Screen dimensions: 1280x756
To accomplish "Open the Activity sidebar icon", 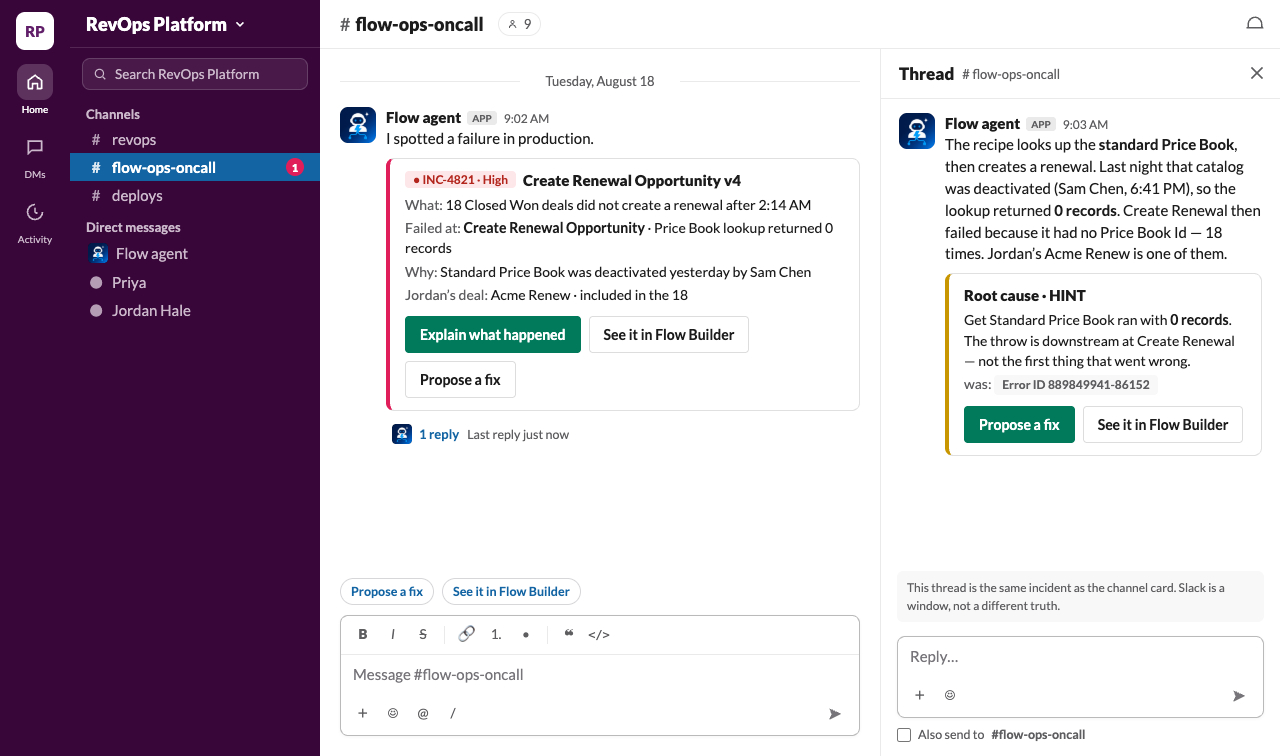I will point(35,213).
